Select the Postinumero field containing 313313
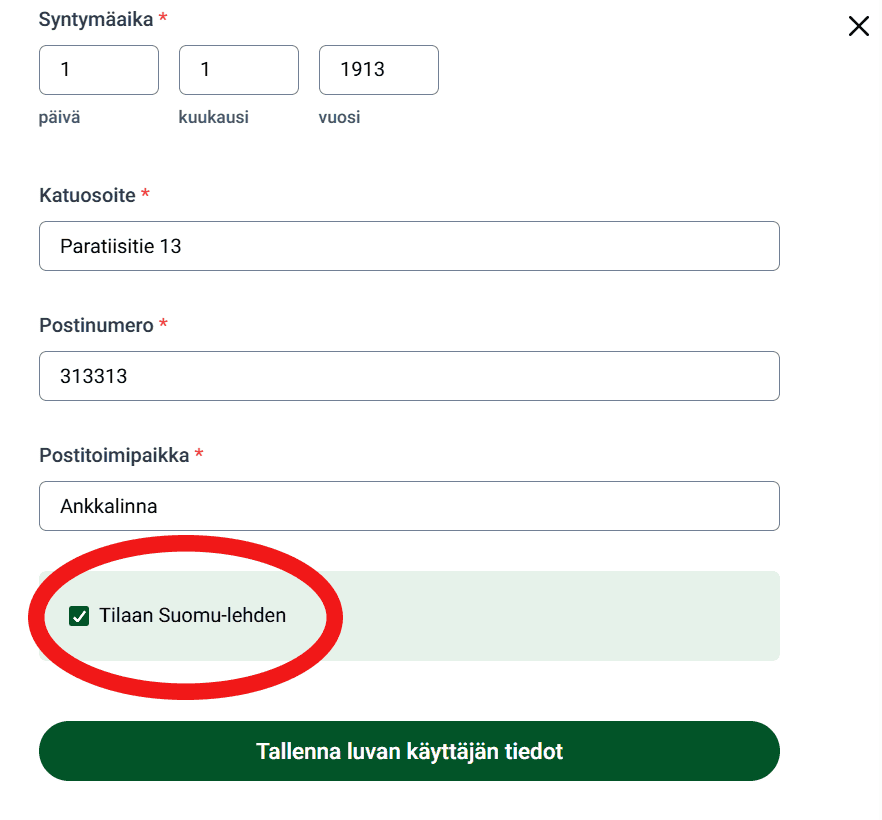Image resolution: width=882 pixels, height=820 pixels. pos(409,375)
